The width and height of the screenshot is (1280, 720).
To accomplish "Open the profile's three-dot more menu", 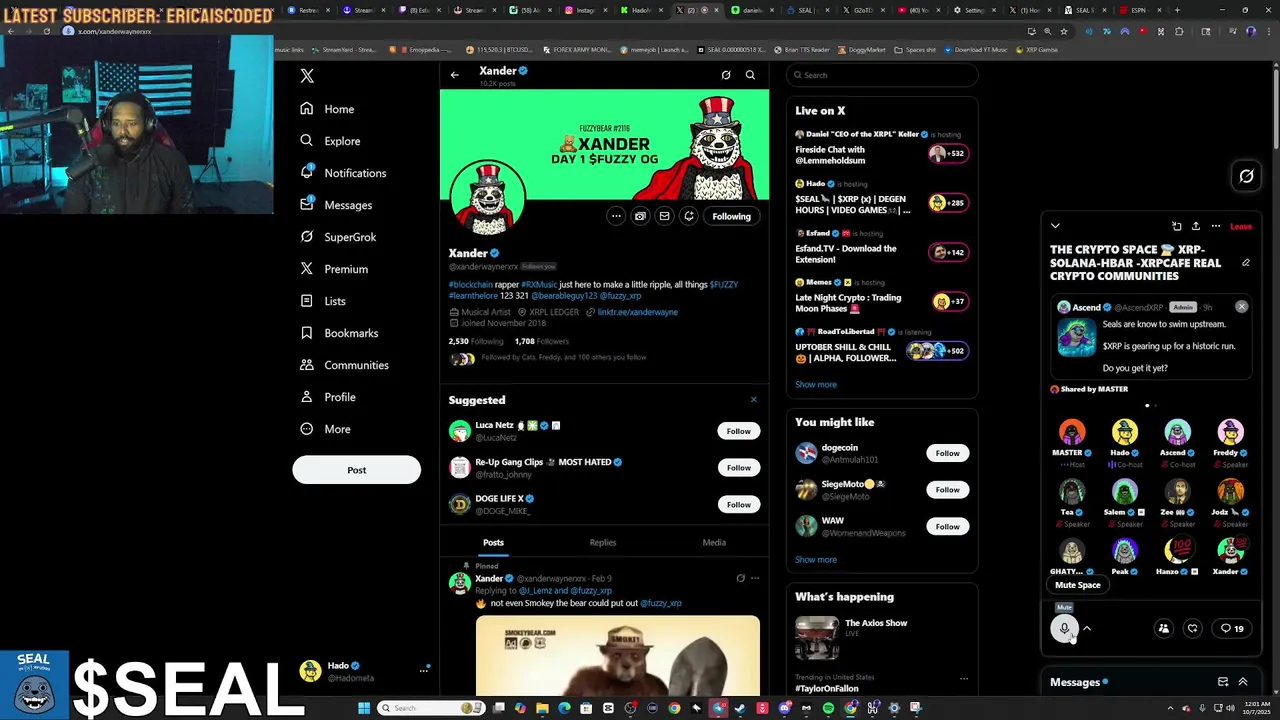I will pyautogui.click(x=616, y=216).
